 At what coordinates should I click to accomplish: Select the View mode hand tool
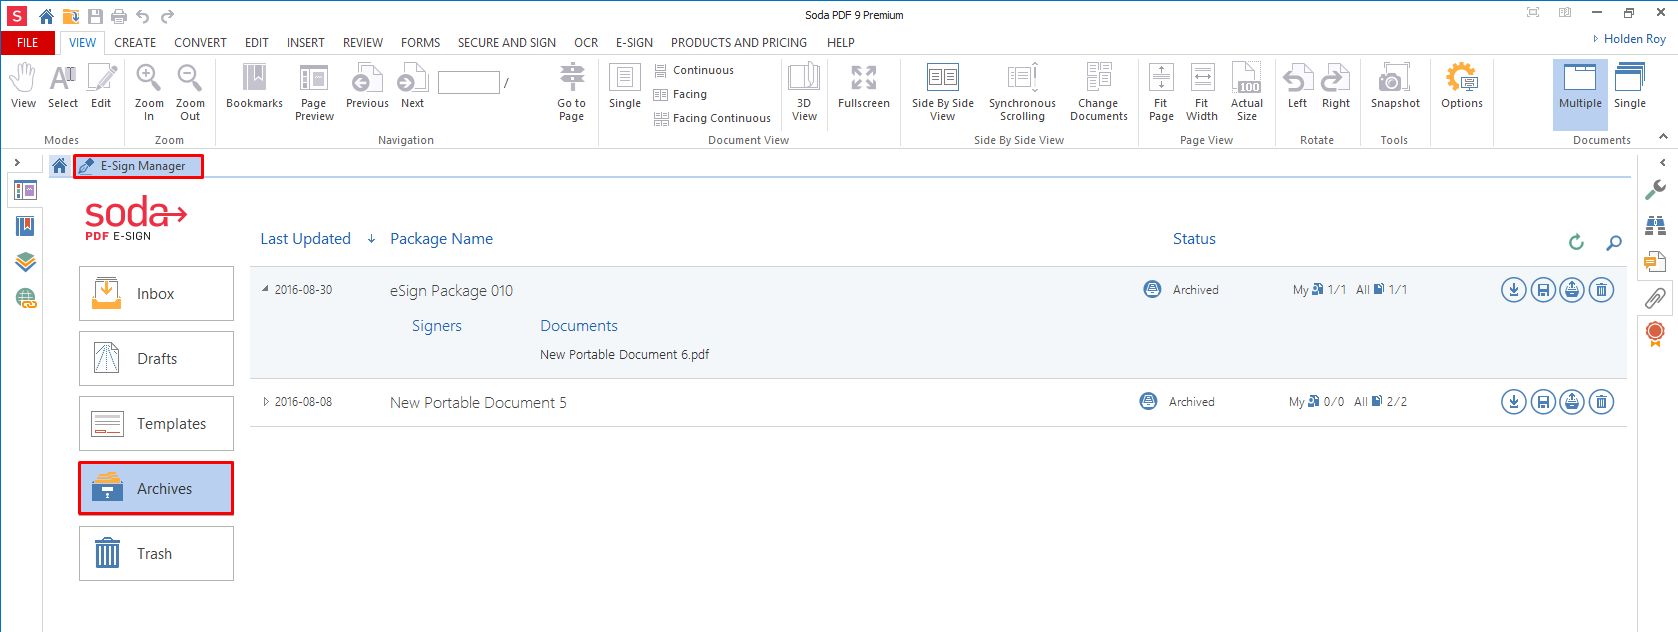pyautogui.click(x=22, y=86)
